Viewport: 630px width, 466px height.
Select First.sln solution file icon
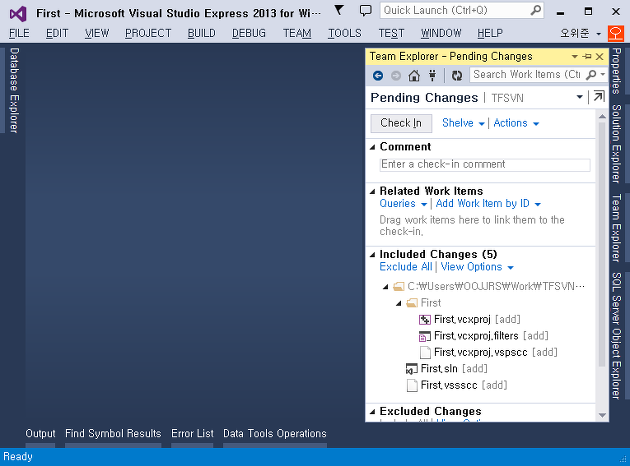tap(412, 369)
